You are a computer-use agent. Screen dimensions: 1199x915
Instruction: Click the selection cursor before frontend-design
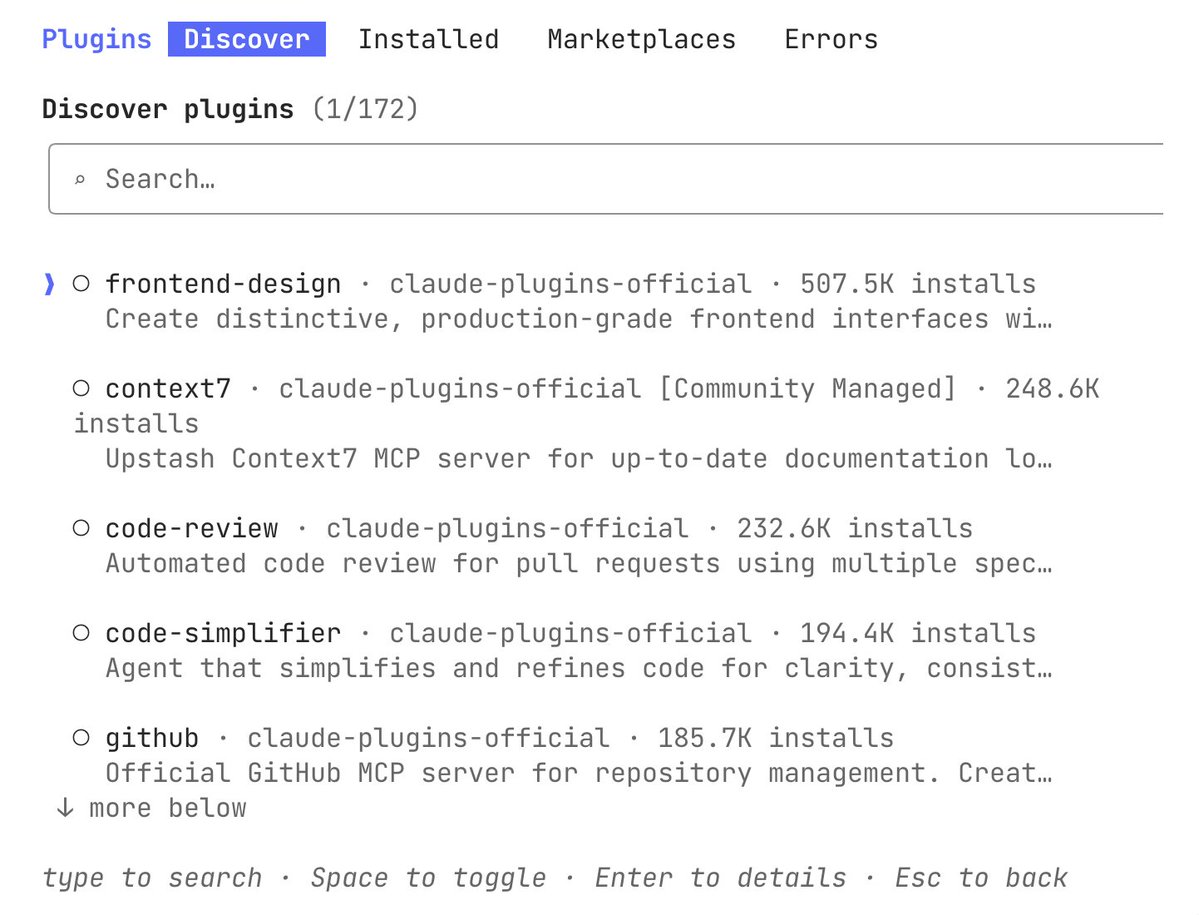pyautogui.click(x=50, y=284)
